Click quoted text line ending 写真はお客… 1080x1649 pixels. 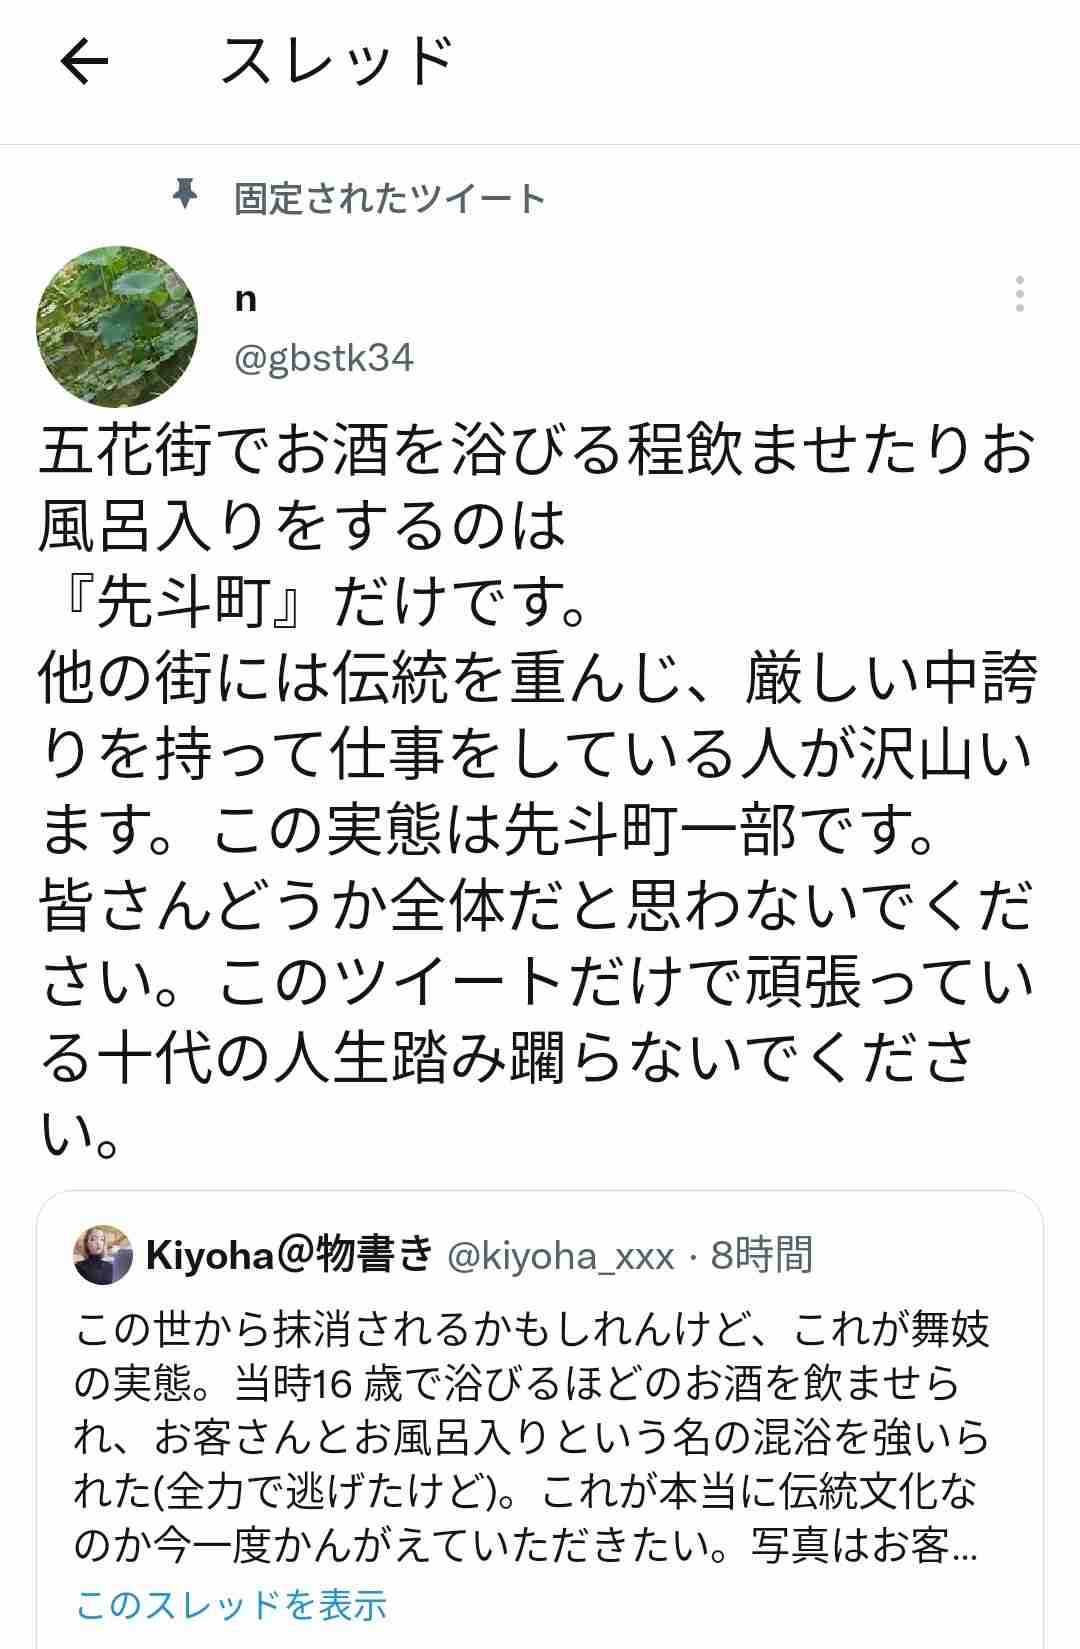[526, 1546]
